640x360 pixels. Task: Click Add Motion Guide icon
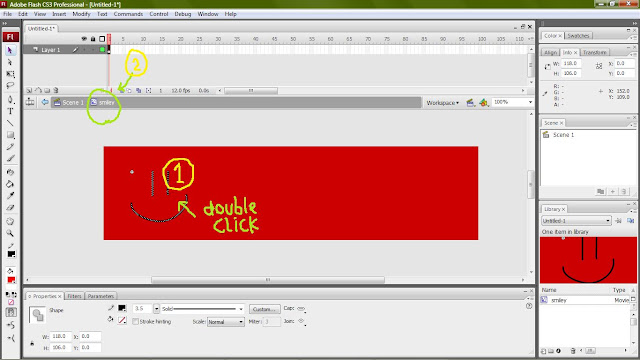pos(38,91)
